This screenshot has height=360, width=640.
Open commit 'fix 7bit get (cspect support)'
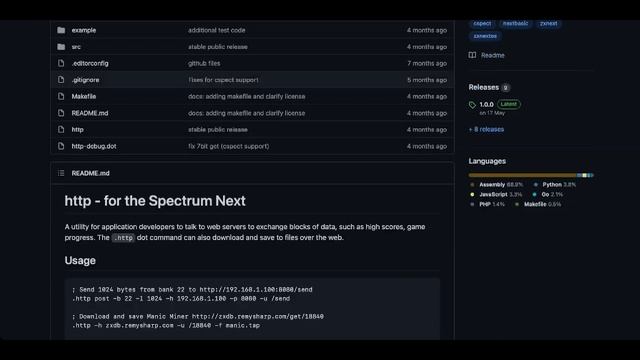(x=229, y=146)
